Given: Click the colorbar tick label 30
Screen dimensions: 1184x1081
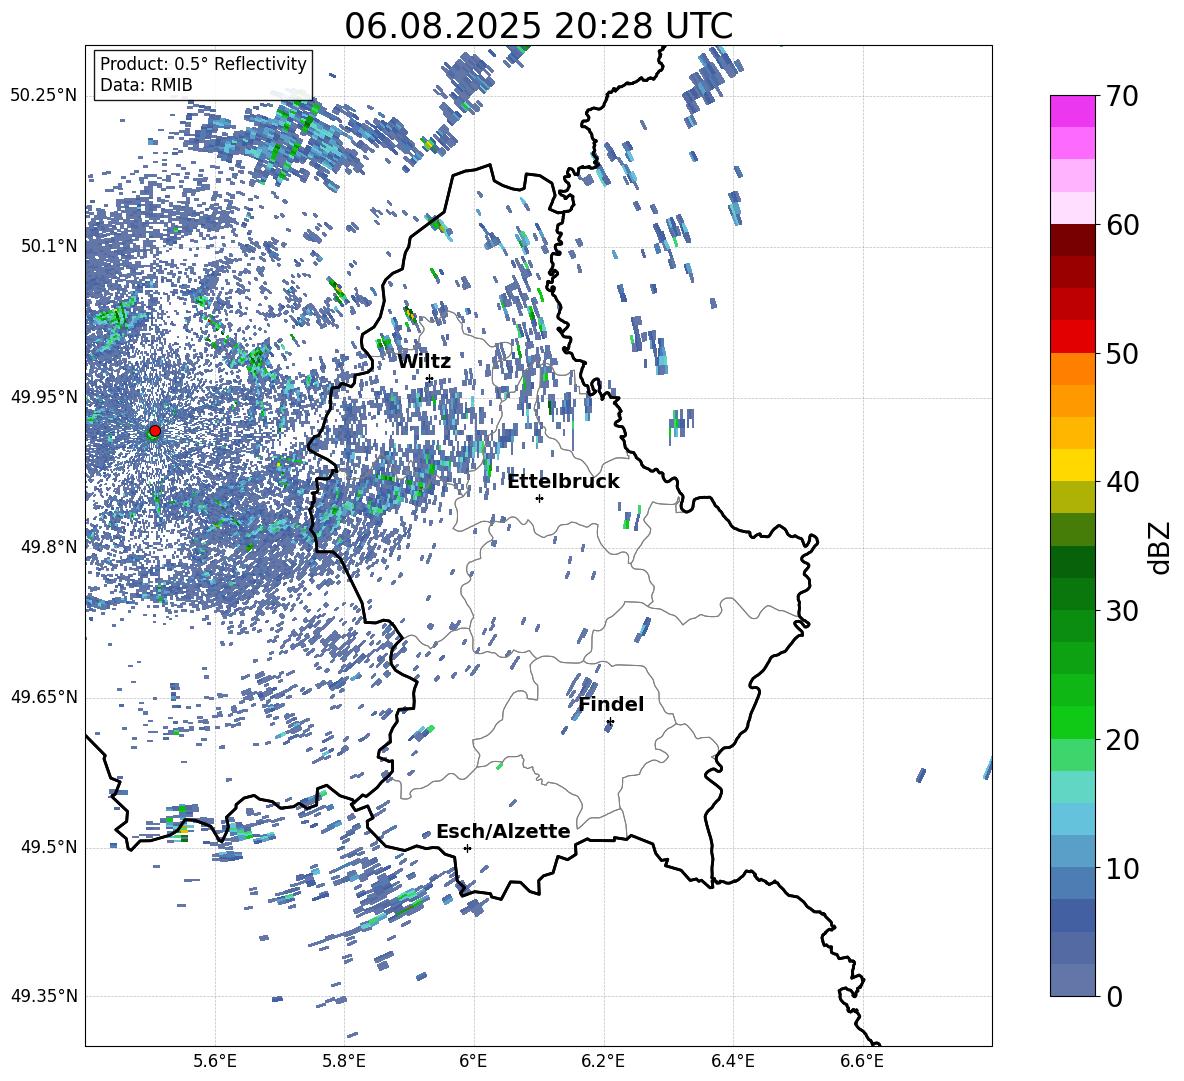Looking at the screenshot, I should tap(1122, 611).
